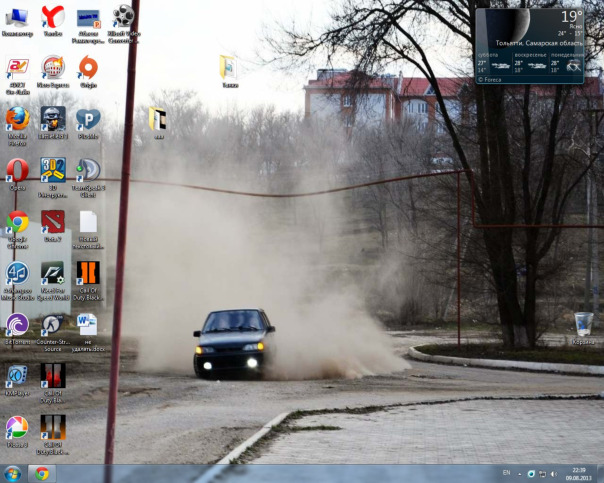Click the Тольятти, Самарская область location text
Image resolution: width=604 pixels, height=483 pixels.
(539, 43)
